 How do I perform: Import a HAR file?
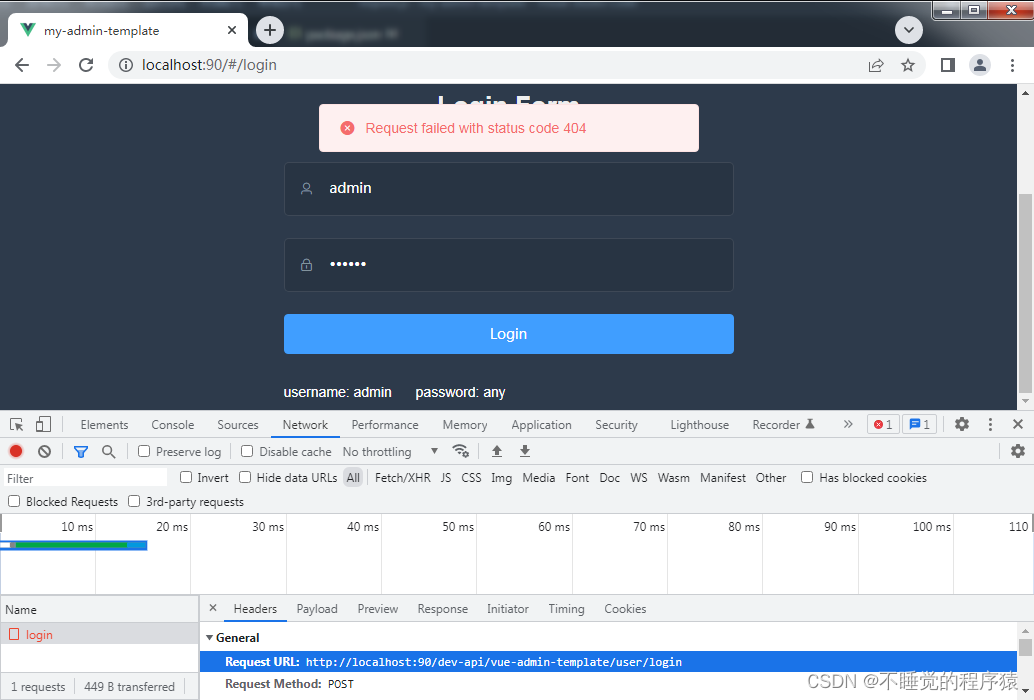[497, 451]
